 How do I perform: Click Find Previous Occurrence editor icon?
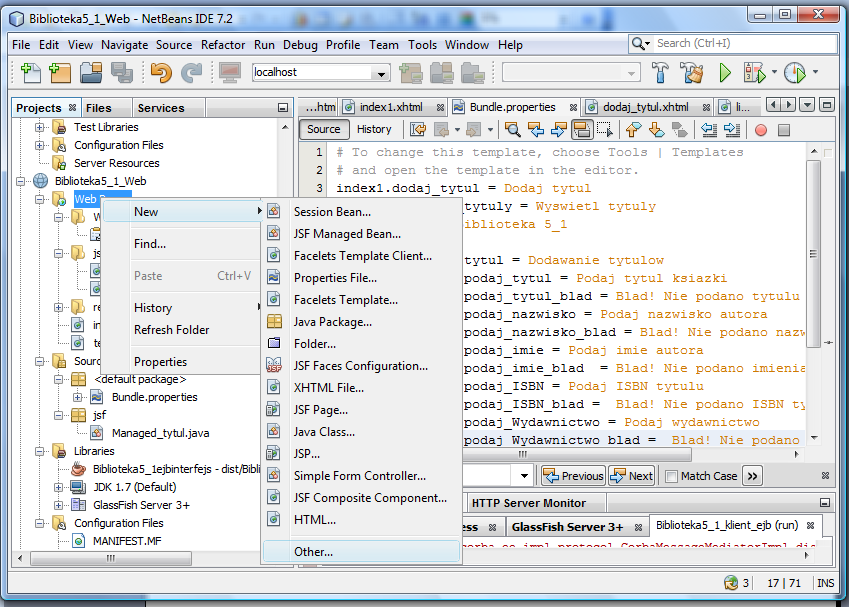point(536,130)
